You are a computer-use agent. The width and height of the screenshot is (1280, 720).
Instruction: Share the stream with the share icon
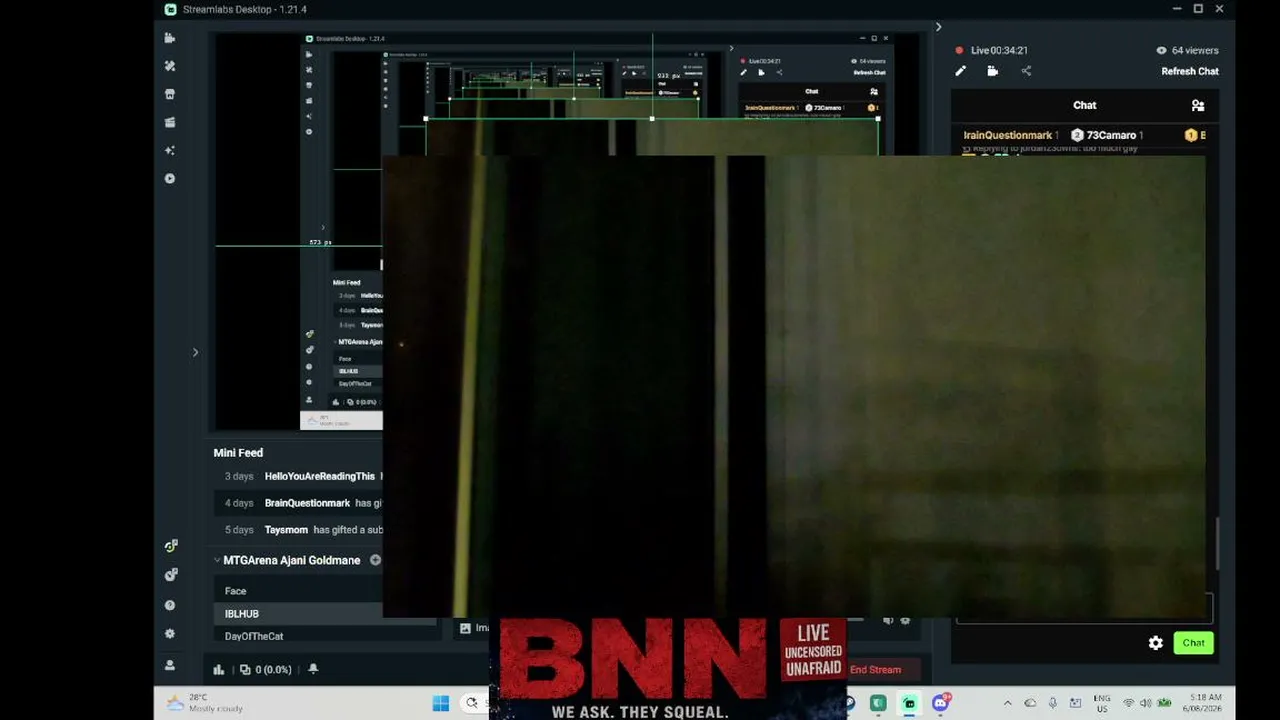tap(1026, 71)
